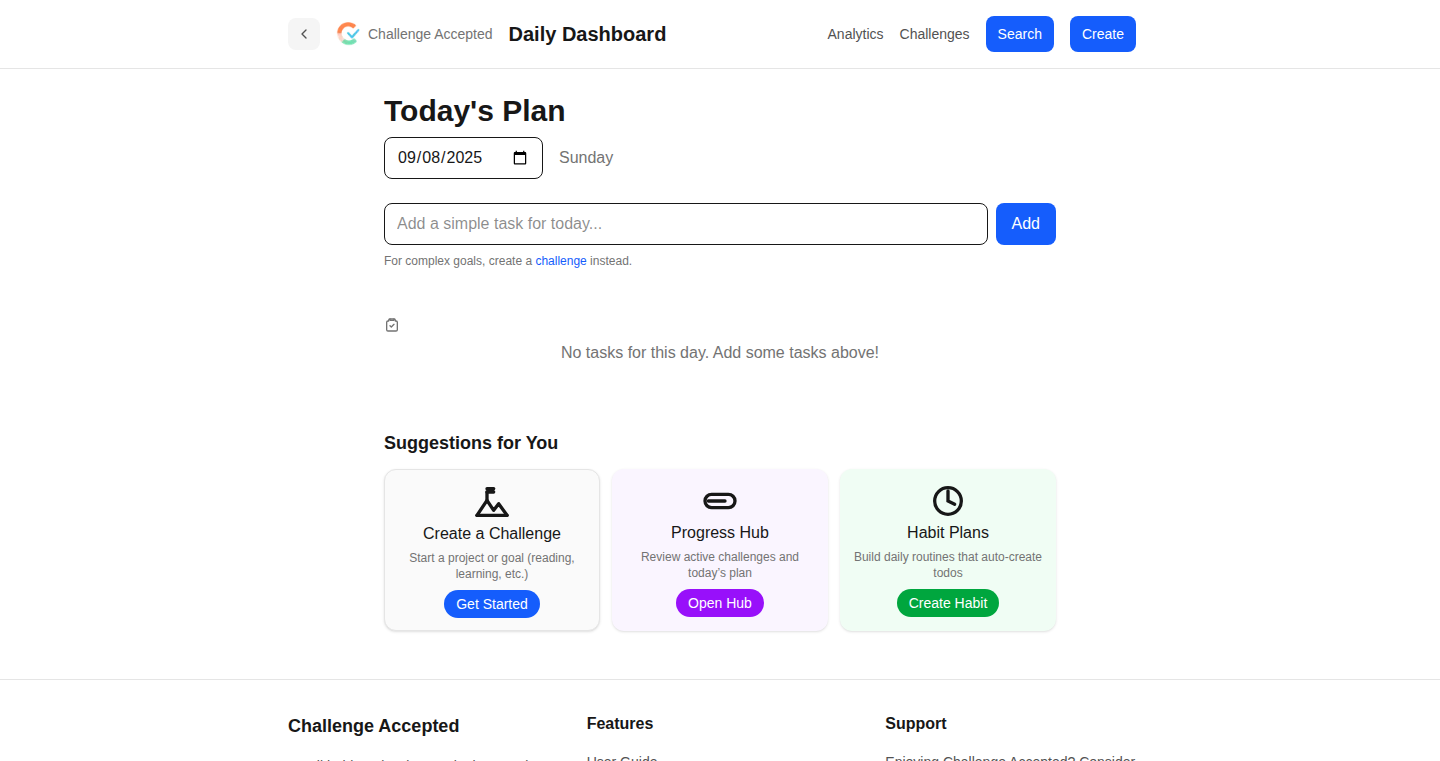
Task: Click the clipboard check icon above empty tasks
Action: tap(392, 325)
